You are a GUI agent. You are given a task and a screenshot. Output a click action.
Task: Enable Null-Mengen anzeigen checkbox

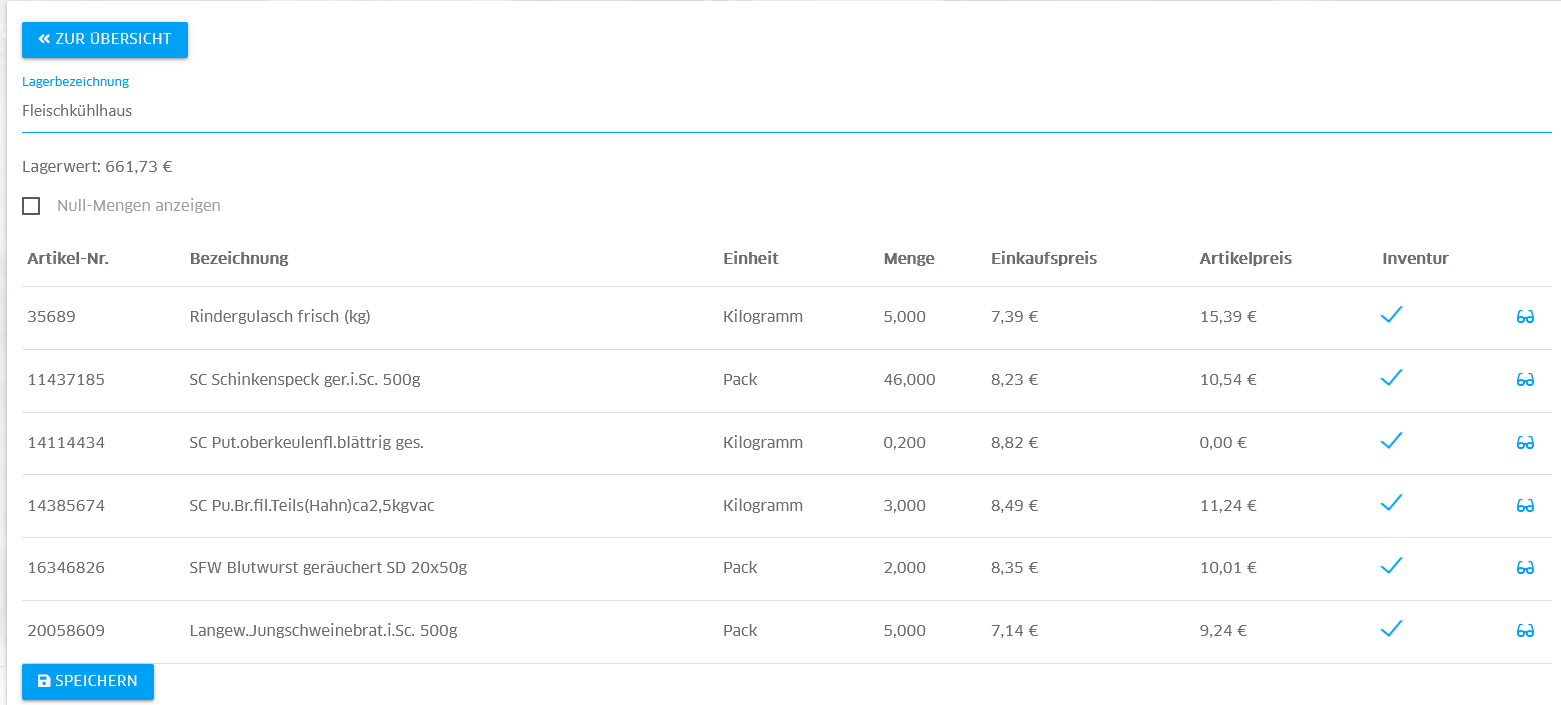31,206
